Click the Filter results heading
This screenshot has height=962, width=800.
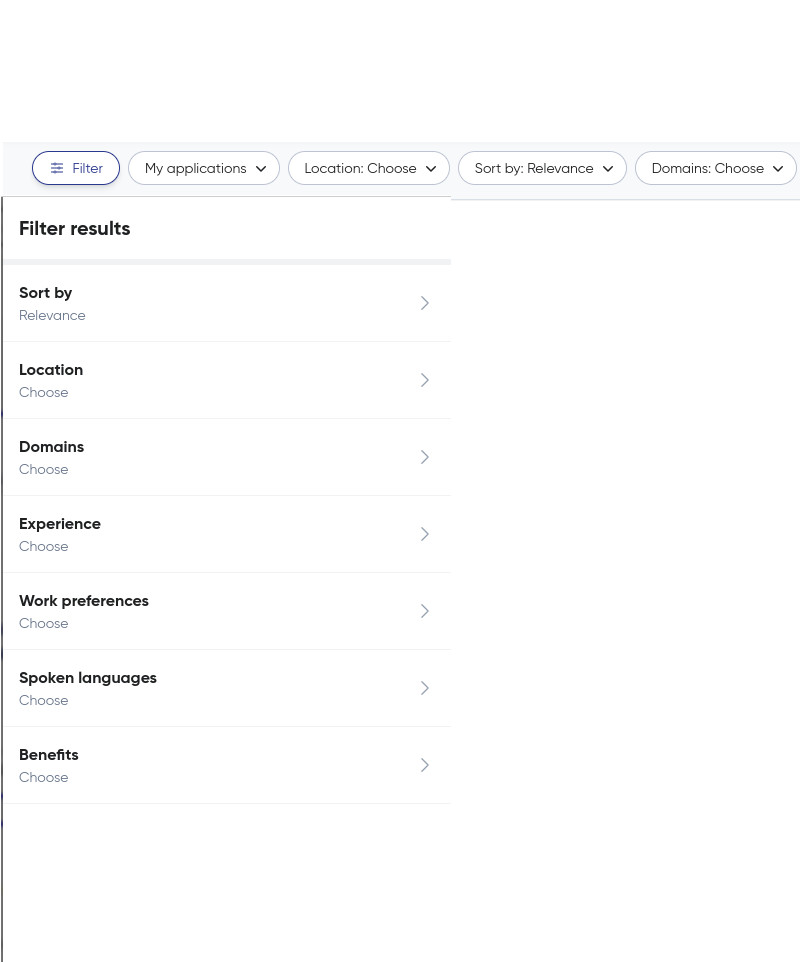coord(75,229)
